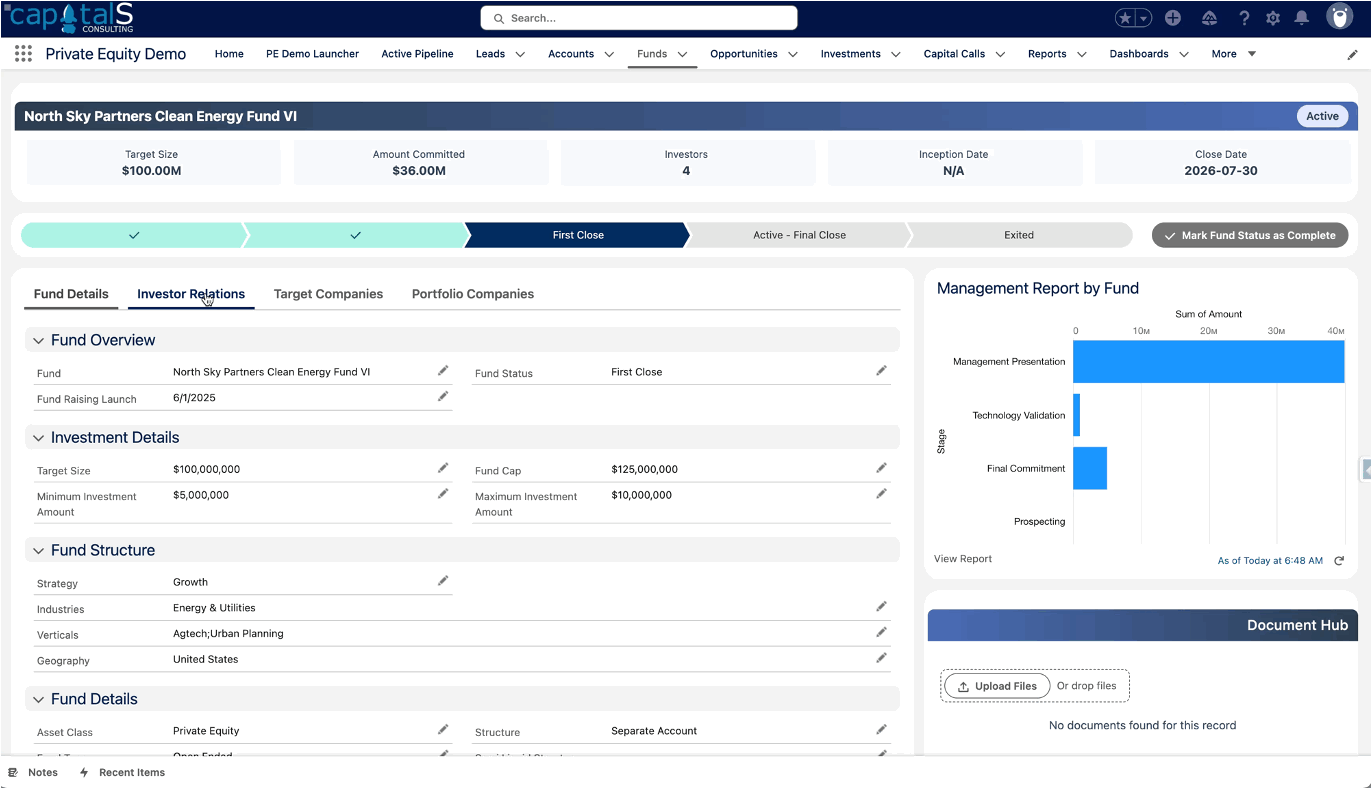Open the Help question mark icon
This screenshot has height=788, width=1372.
[1244, 18]
